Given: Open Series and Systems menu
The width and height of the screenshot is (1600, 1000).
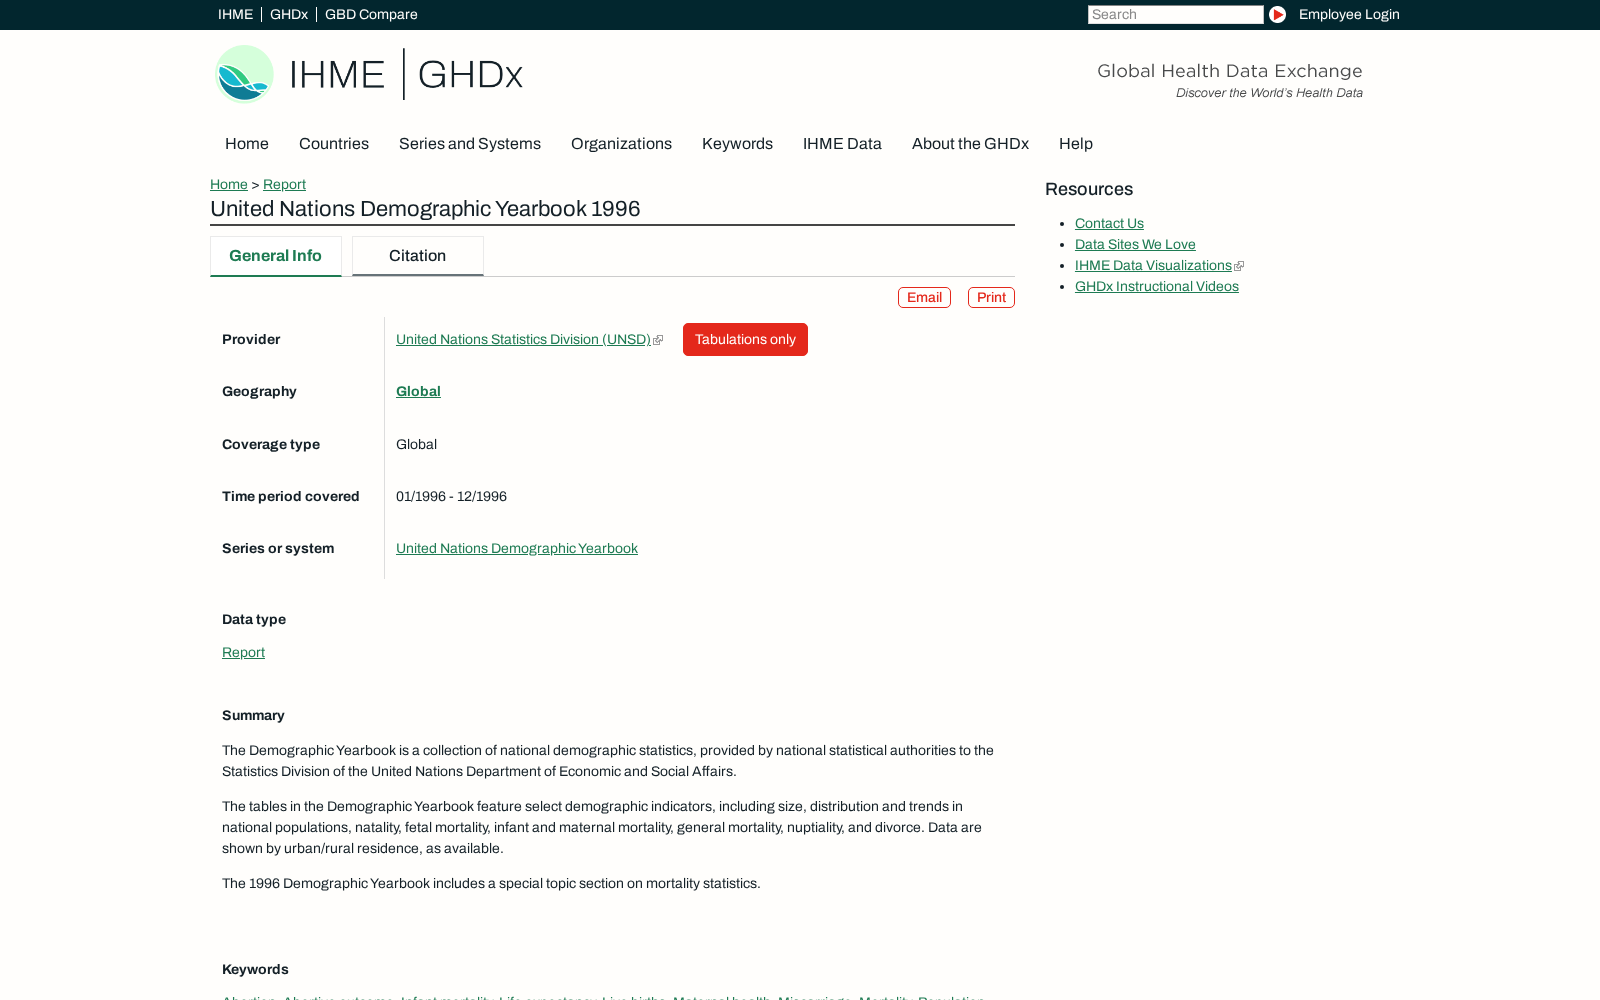Looking at the screenshot, I should point(470,144).
